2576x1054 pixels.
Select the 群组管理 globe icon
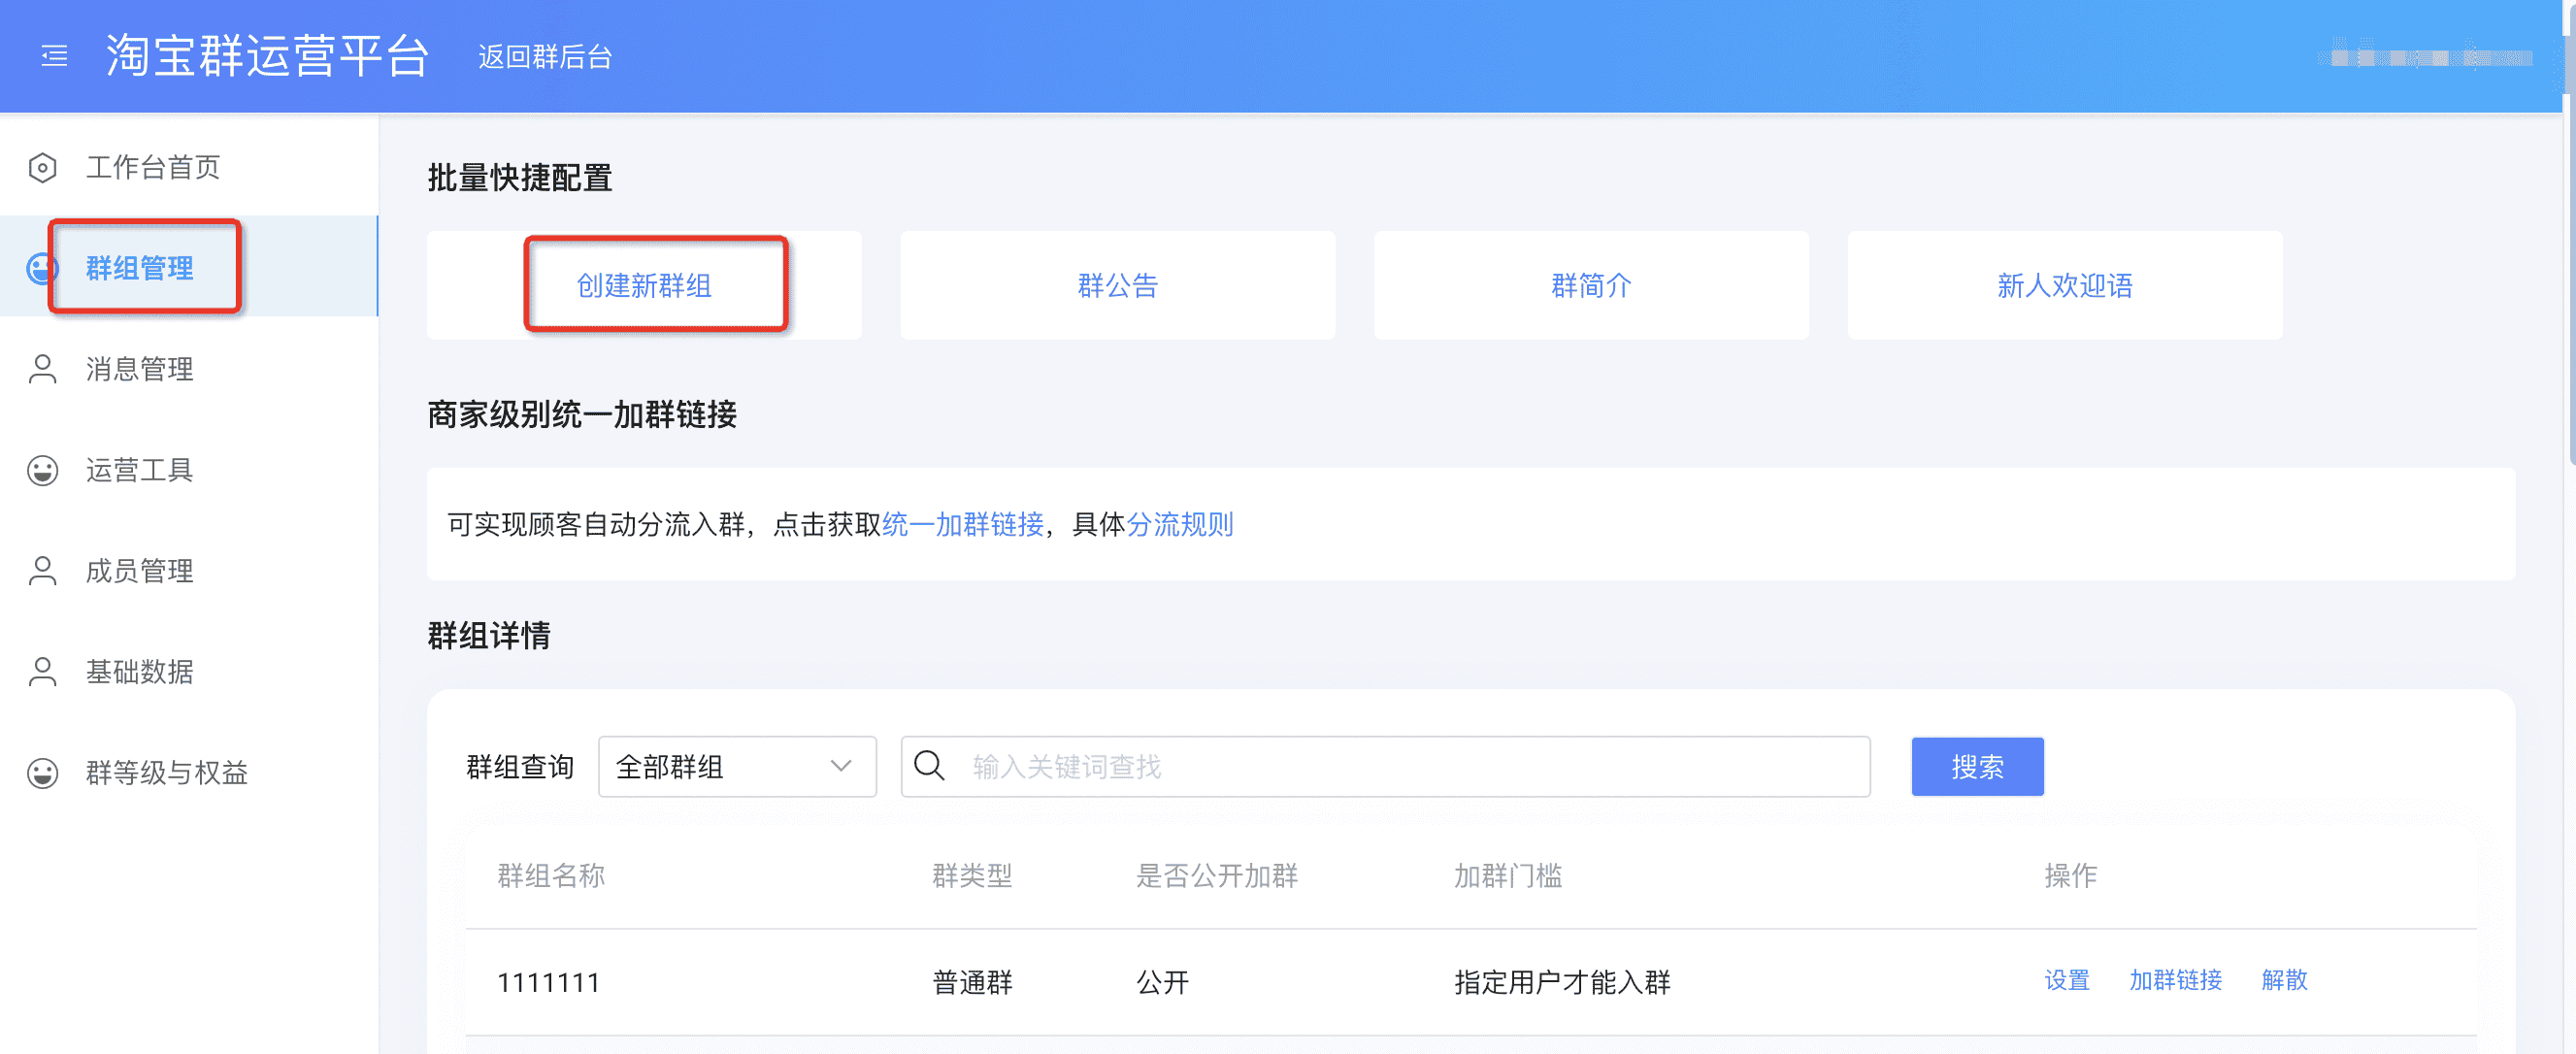point(41,267)
